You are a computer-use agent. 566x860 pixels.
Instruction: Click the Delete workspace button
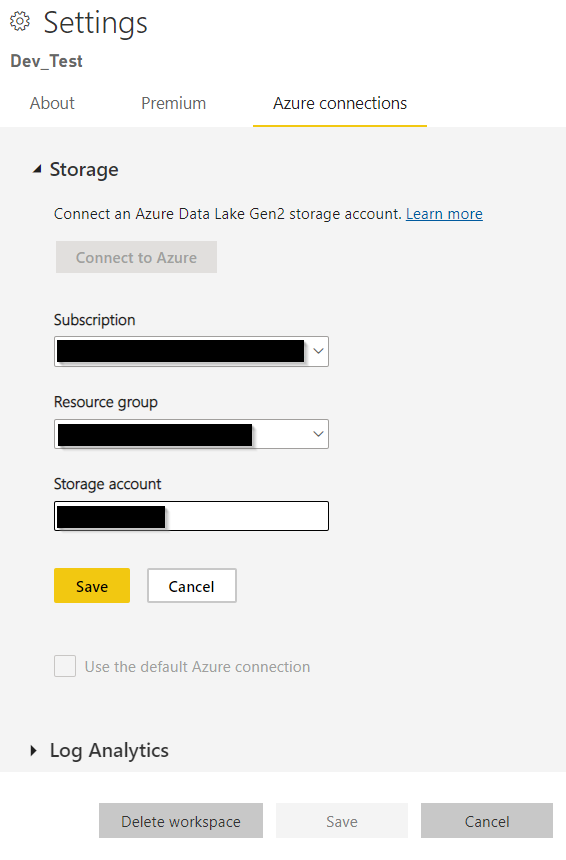tap(181, 821)
